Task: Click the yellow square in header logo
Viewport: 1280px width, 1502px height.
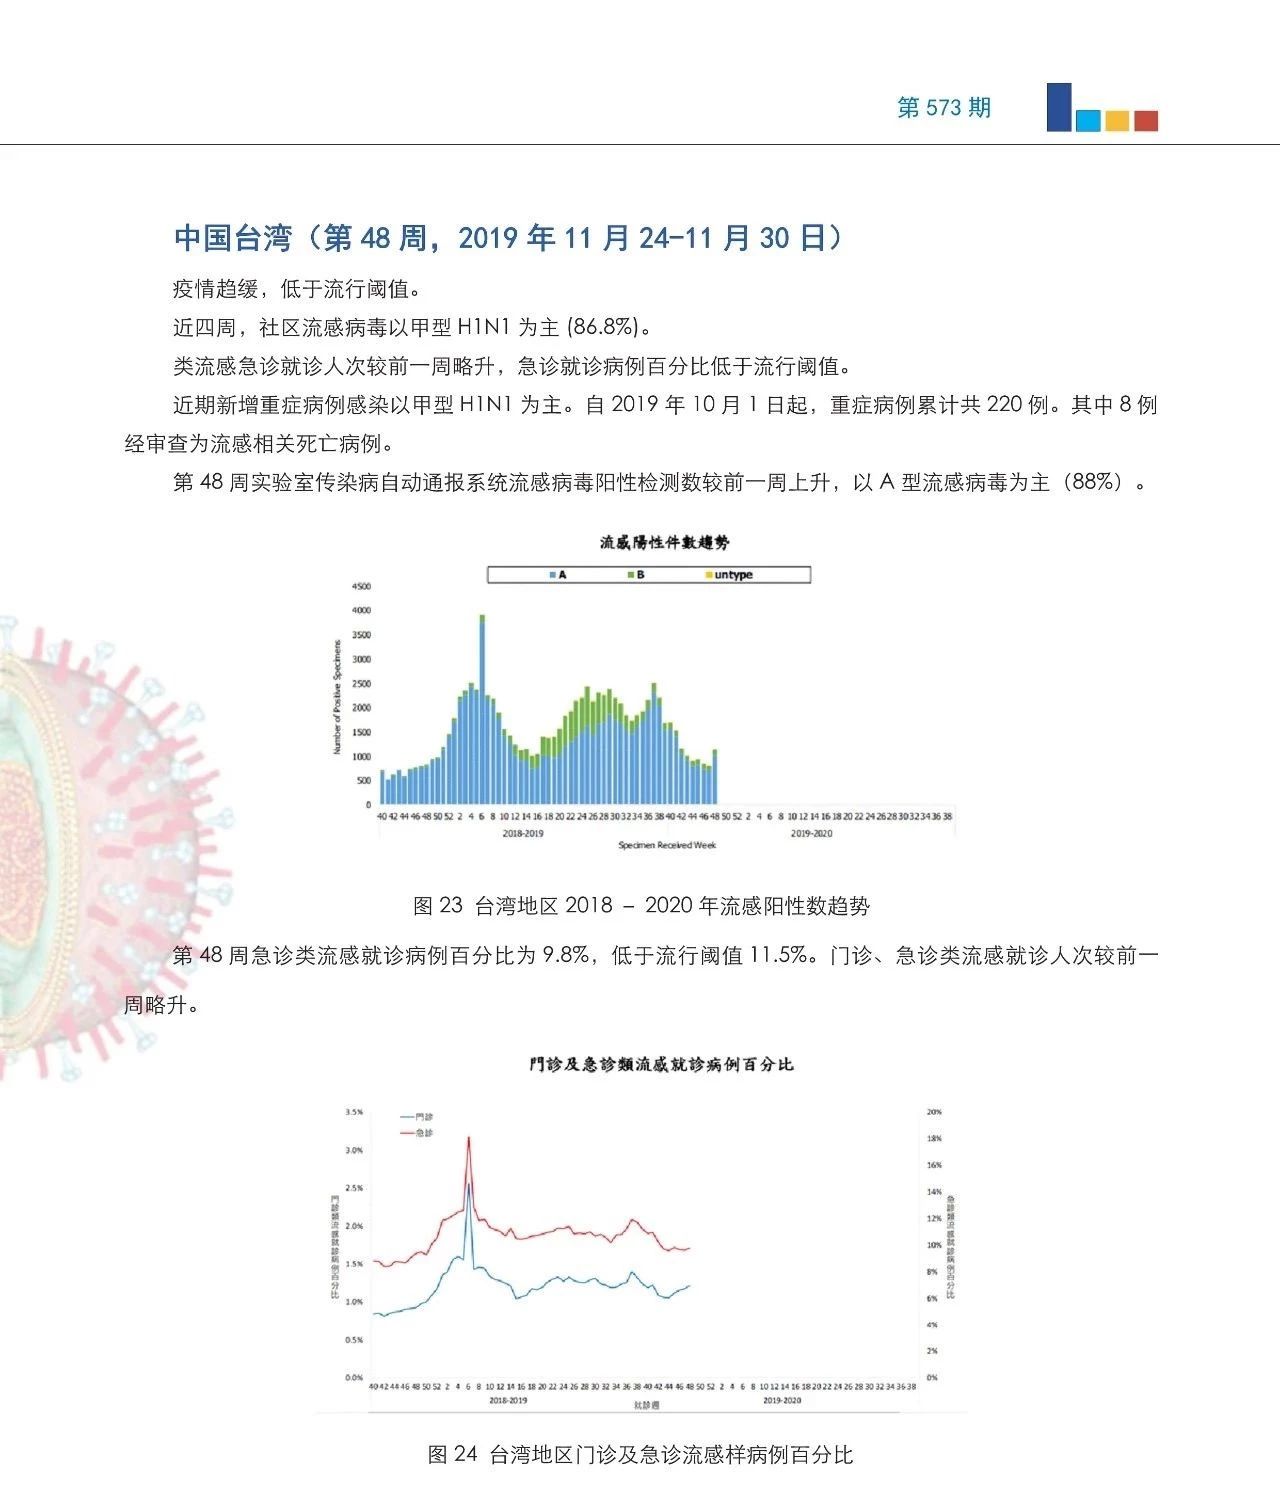Action: pyautogui.click(x=1117, y=121)
